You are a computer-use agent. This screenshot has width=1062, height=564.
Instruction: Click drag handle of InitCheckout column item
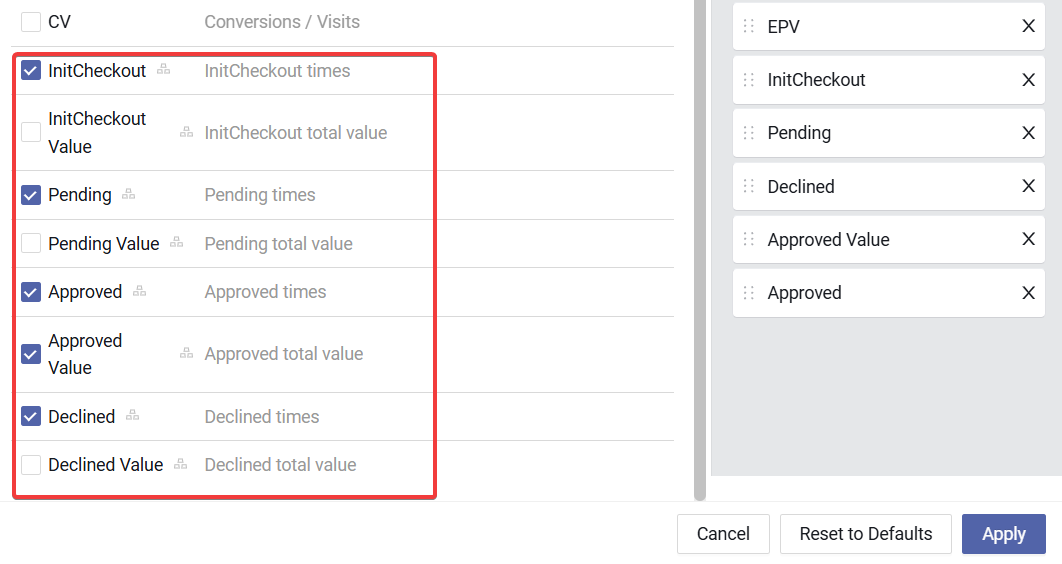[749, 80]
